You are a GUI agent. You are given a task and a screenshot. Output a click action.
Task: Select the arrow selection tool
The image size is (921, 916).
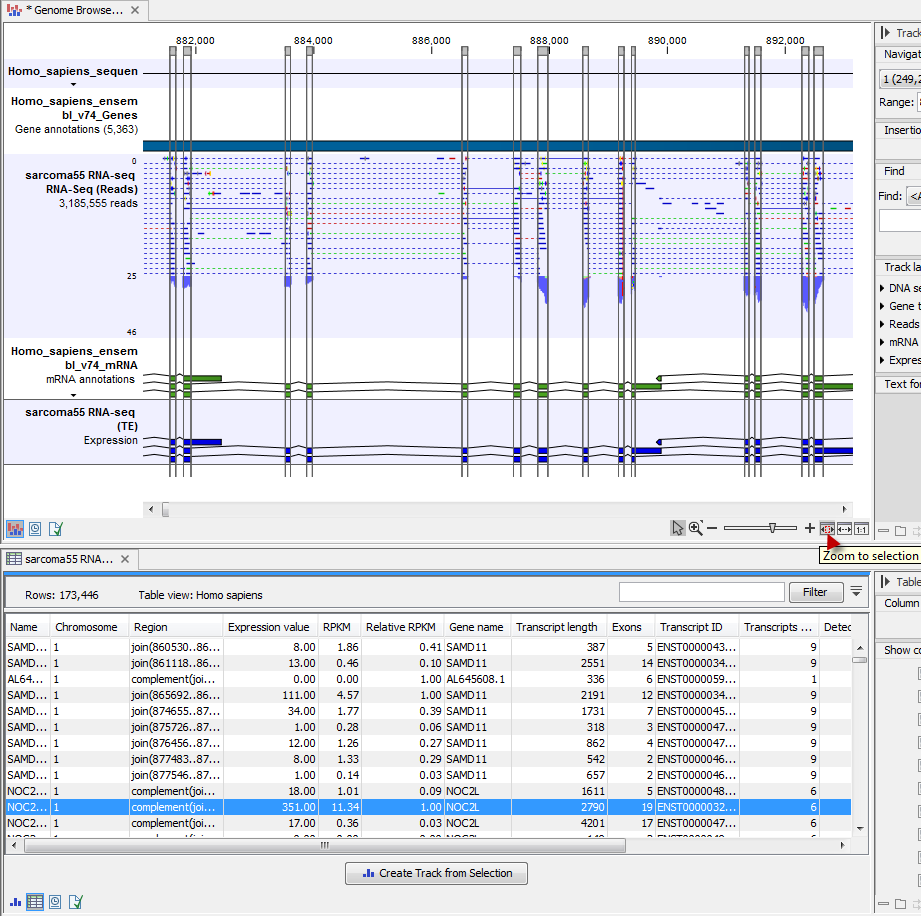tap(678, 529)
